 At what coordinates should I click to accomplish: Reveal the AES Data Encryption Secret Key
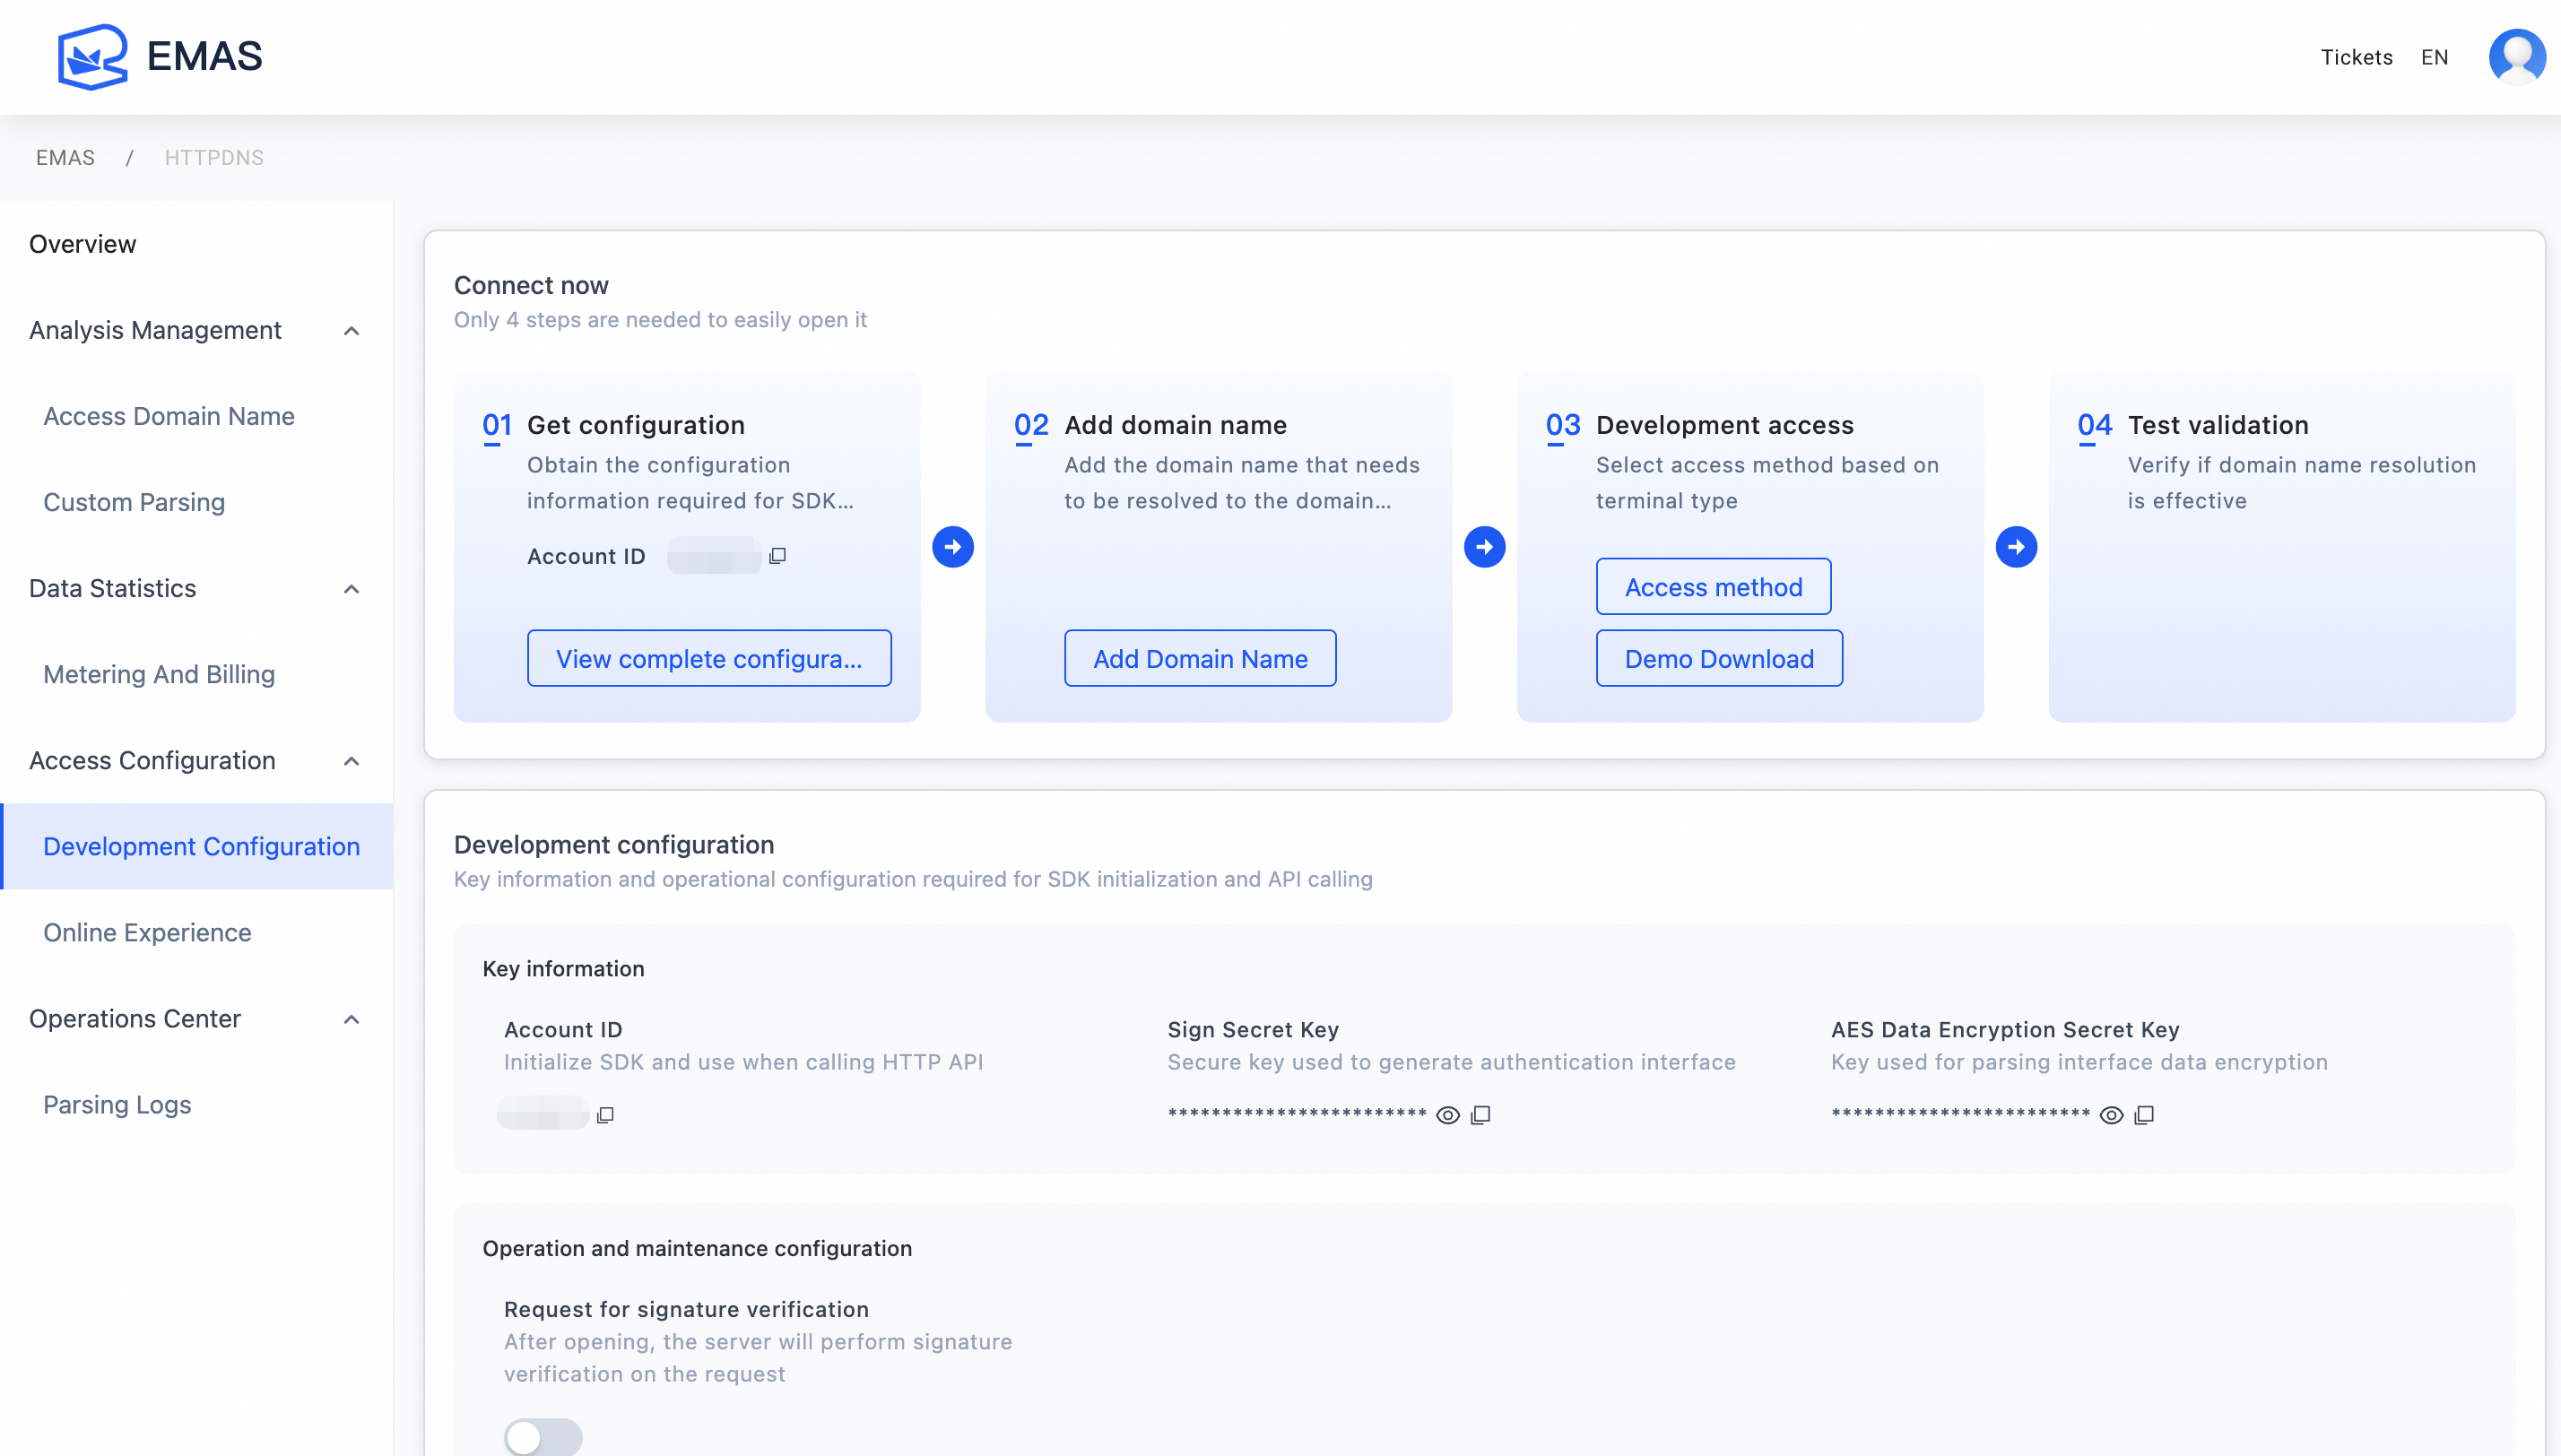click(2110, 1115)
